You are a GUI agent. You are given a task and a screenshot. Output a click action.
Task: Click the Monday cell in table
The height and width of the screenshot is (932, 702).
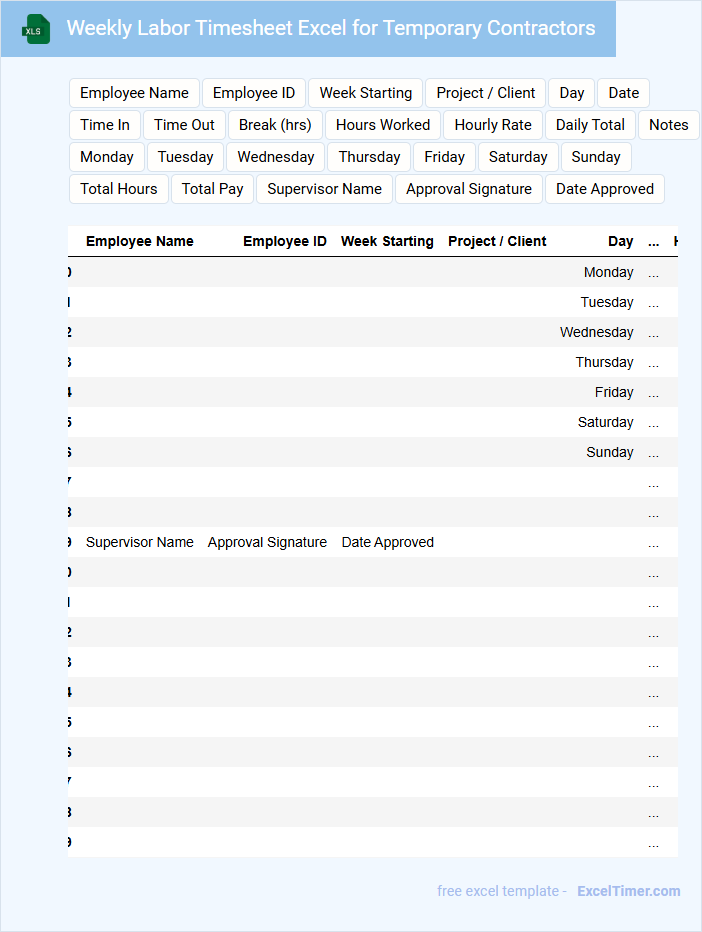(x=608, y=272)
